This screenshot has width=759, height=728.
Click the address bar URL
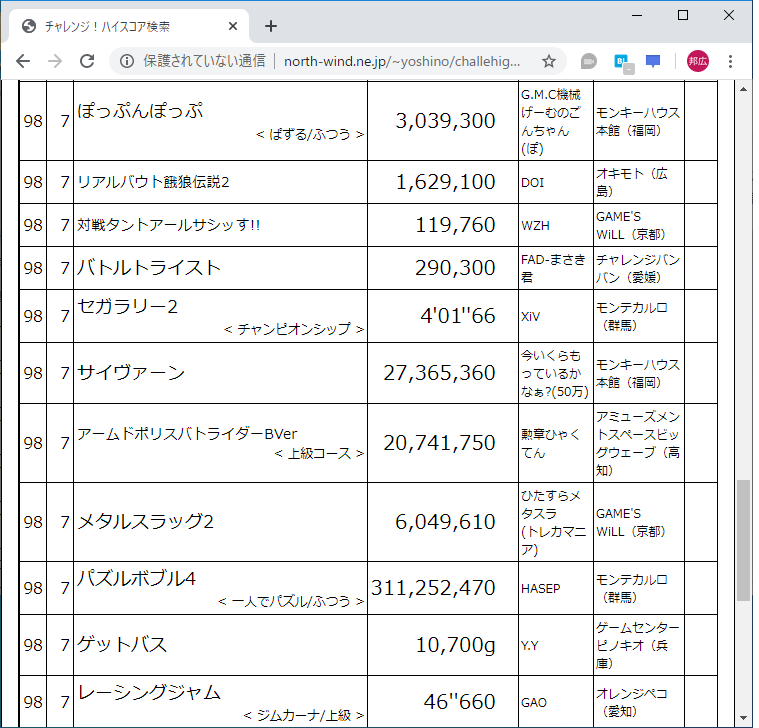point(402,61)
